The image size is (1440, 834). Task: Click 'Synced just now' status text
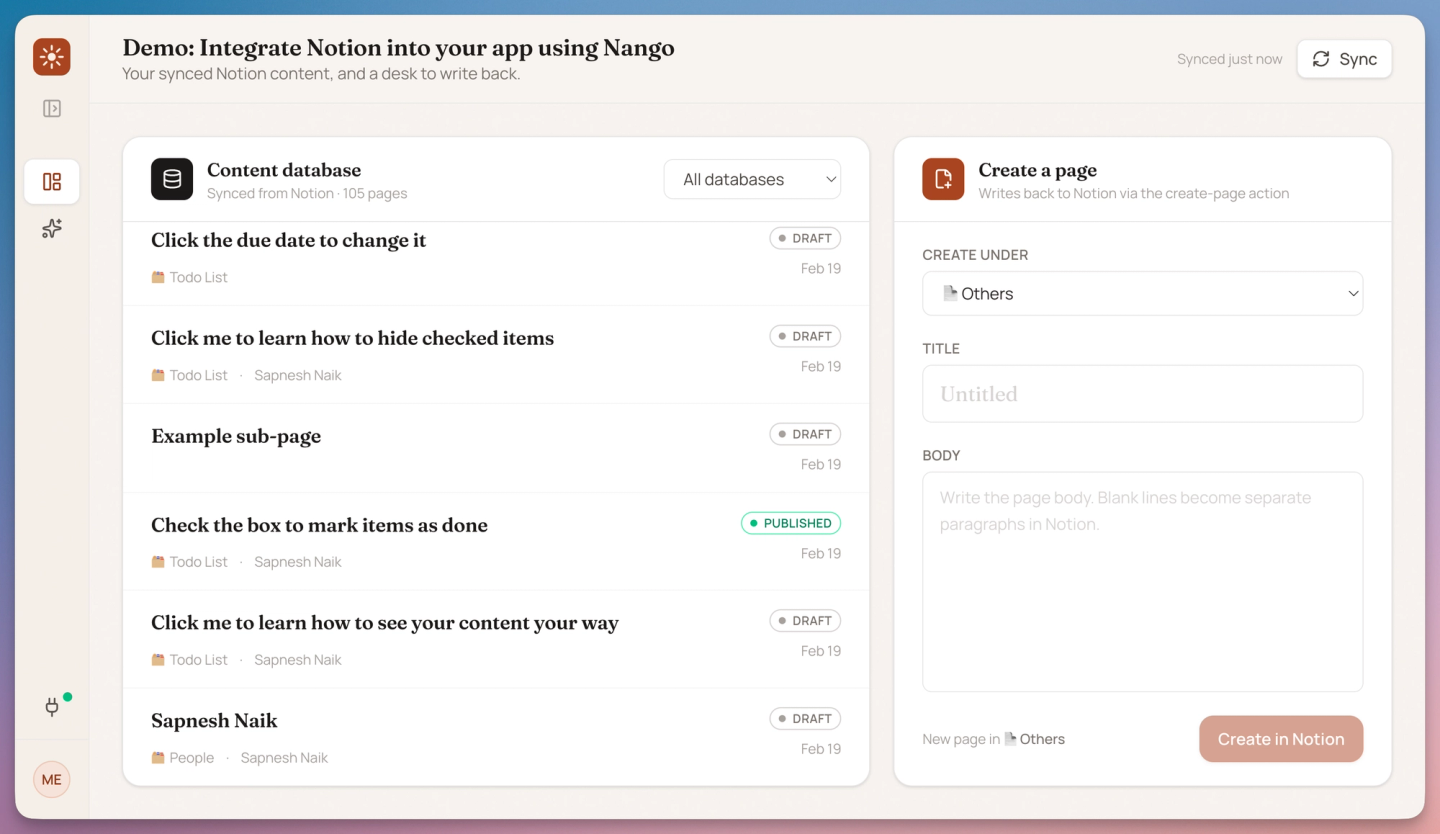tap(1229, 59)
